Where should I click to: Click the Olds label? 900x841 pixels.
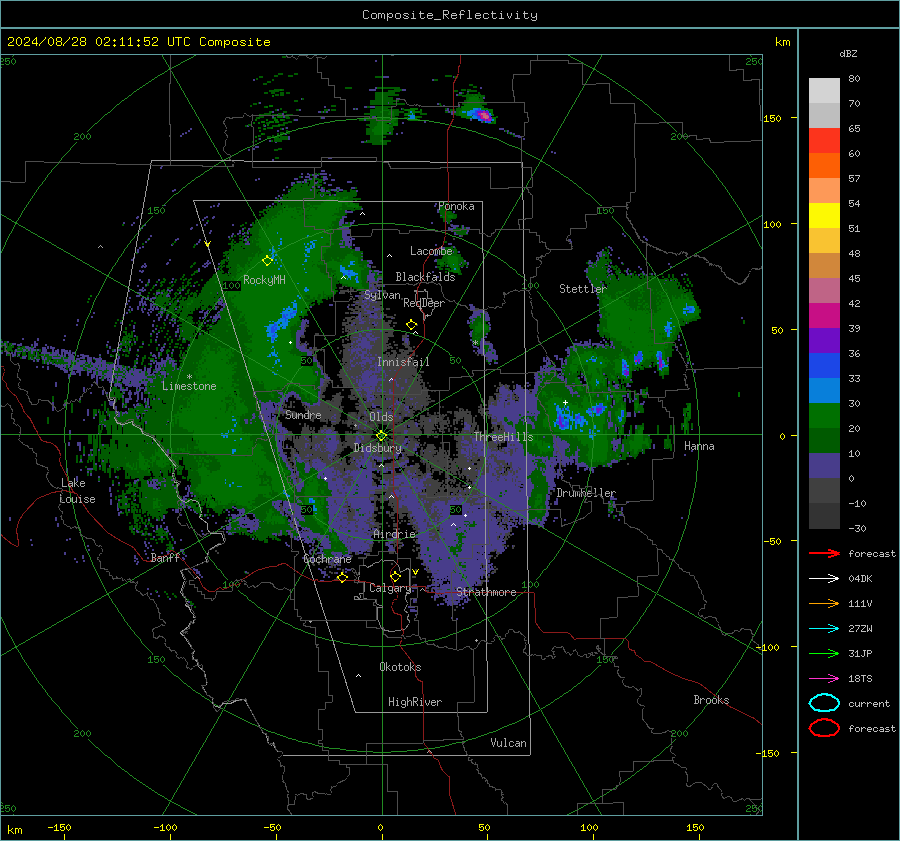point(381,417)
